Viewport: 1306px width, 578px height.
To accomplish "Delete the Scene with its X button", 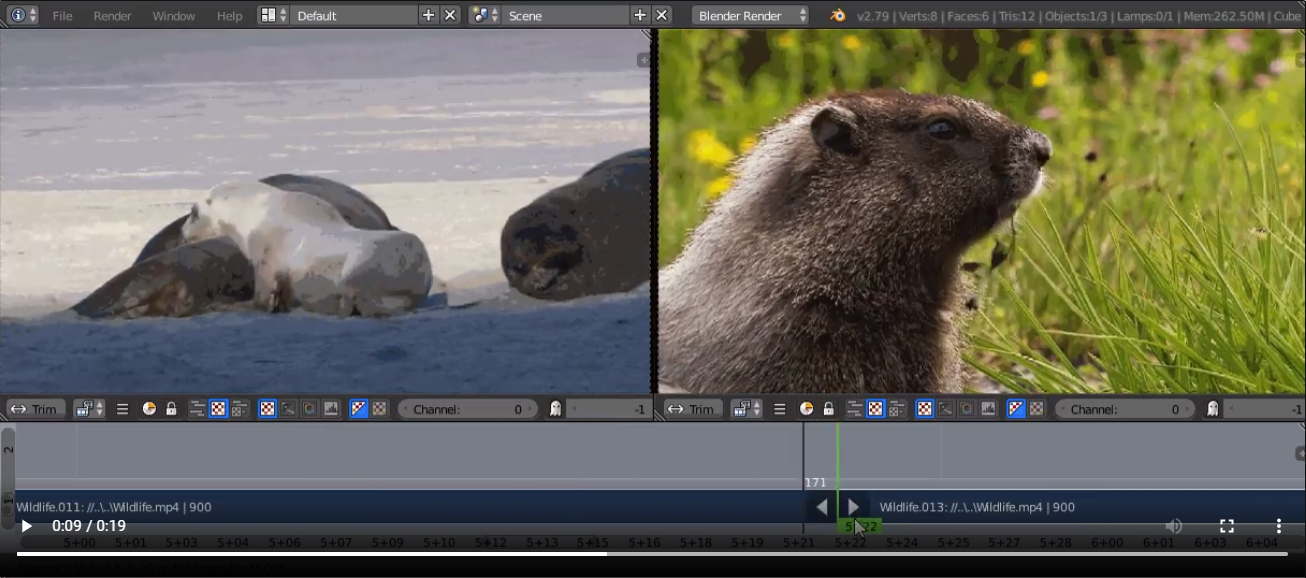I will [x=661, y=15].
